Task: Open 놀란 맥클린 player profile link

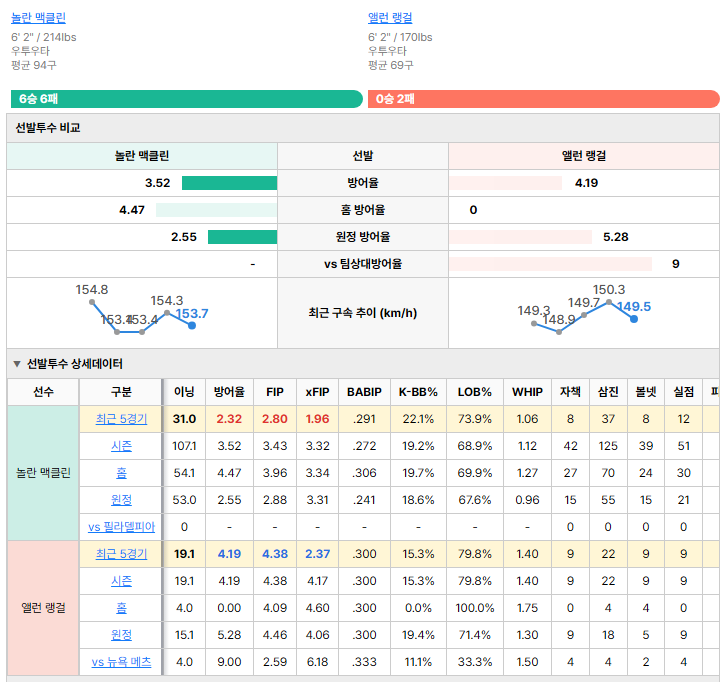Action: (38, 18)
